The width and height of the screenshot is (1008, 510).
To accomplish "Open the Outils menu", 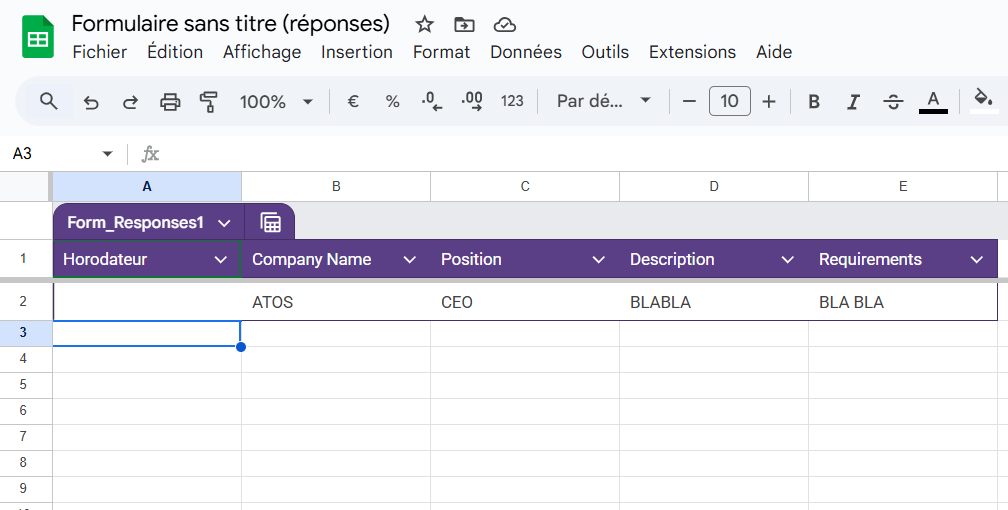I will 605,52.
